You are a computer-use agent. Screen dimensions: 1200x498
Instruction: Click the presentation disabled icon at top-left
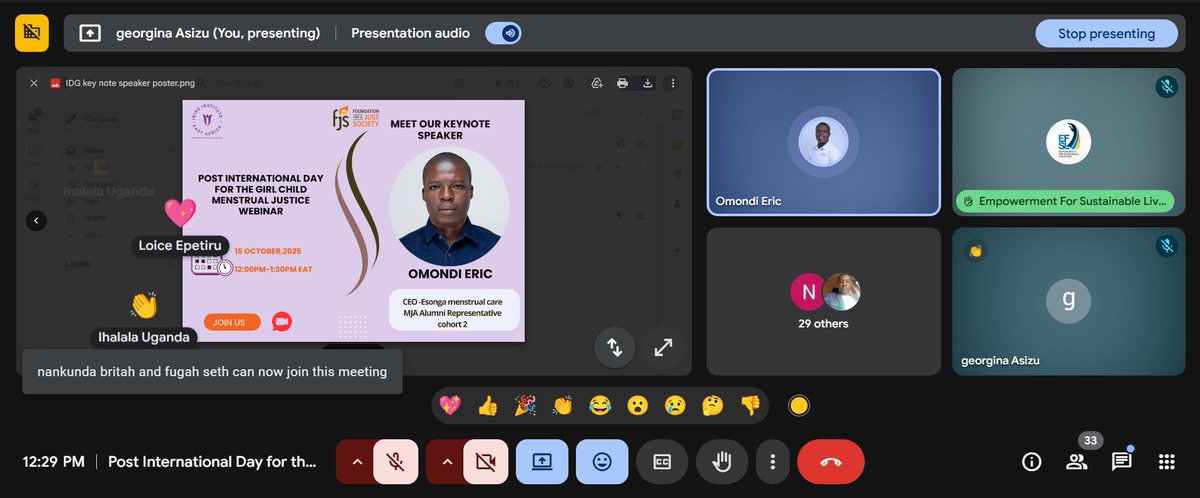[x=32, y=33]
